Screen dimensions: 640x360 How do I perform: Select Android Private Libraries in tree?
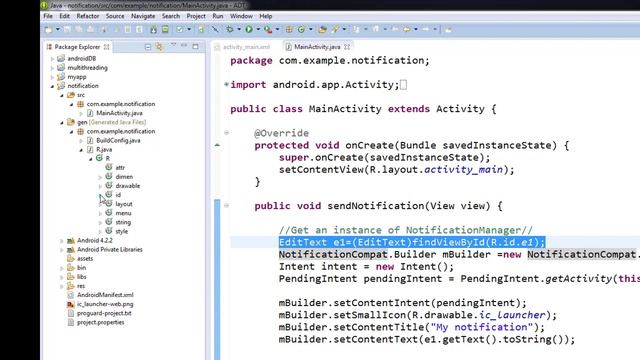(x=109, y=249)
